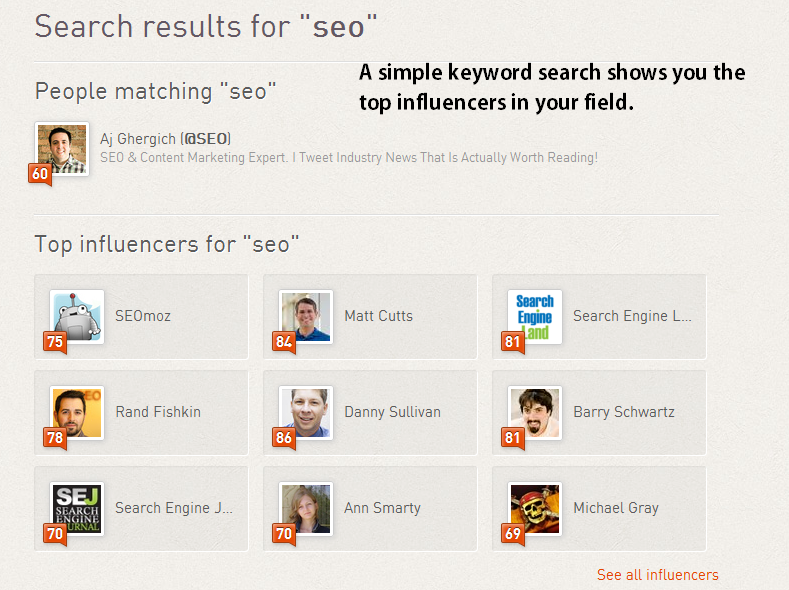Click Ann Smarty profile photo
The image size is (789, 590).
[306, 507]
